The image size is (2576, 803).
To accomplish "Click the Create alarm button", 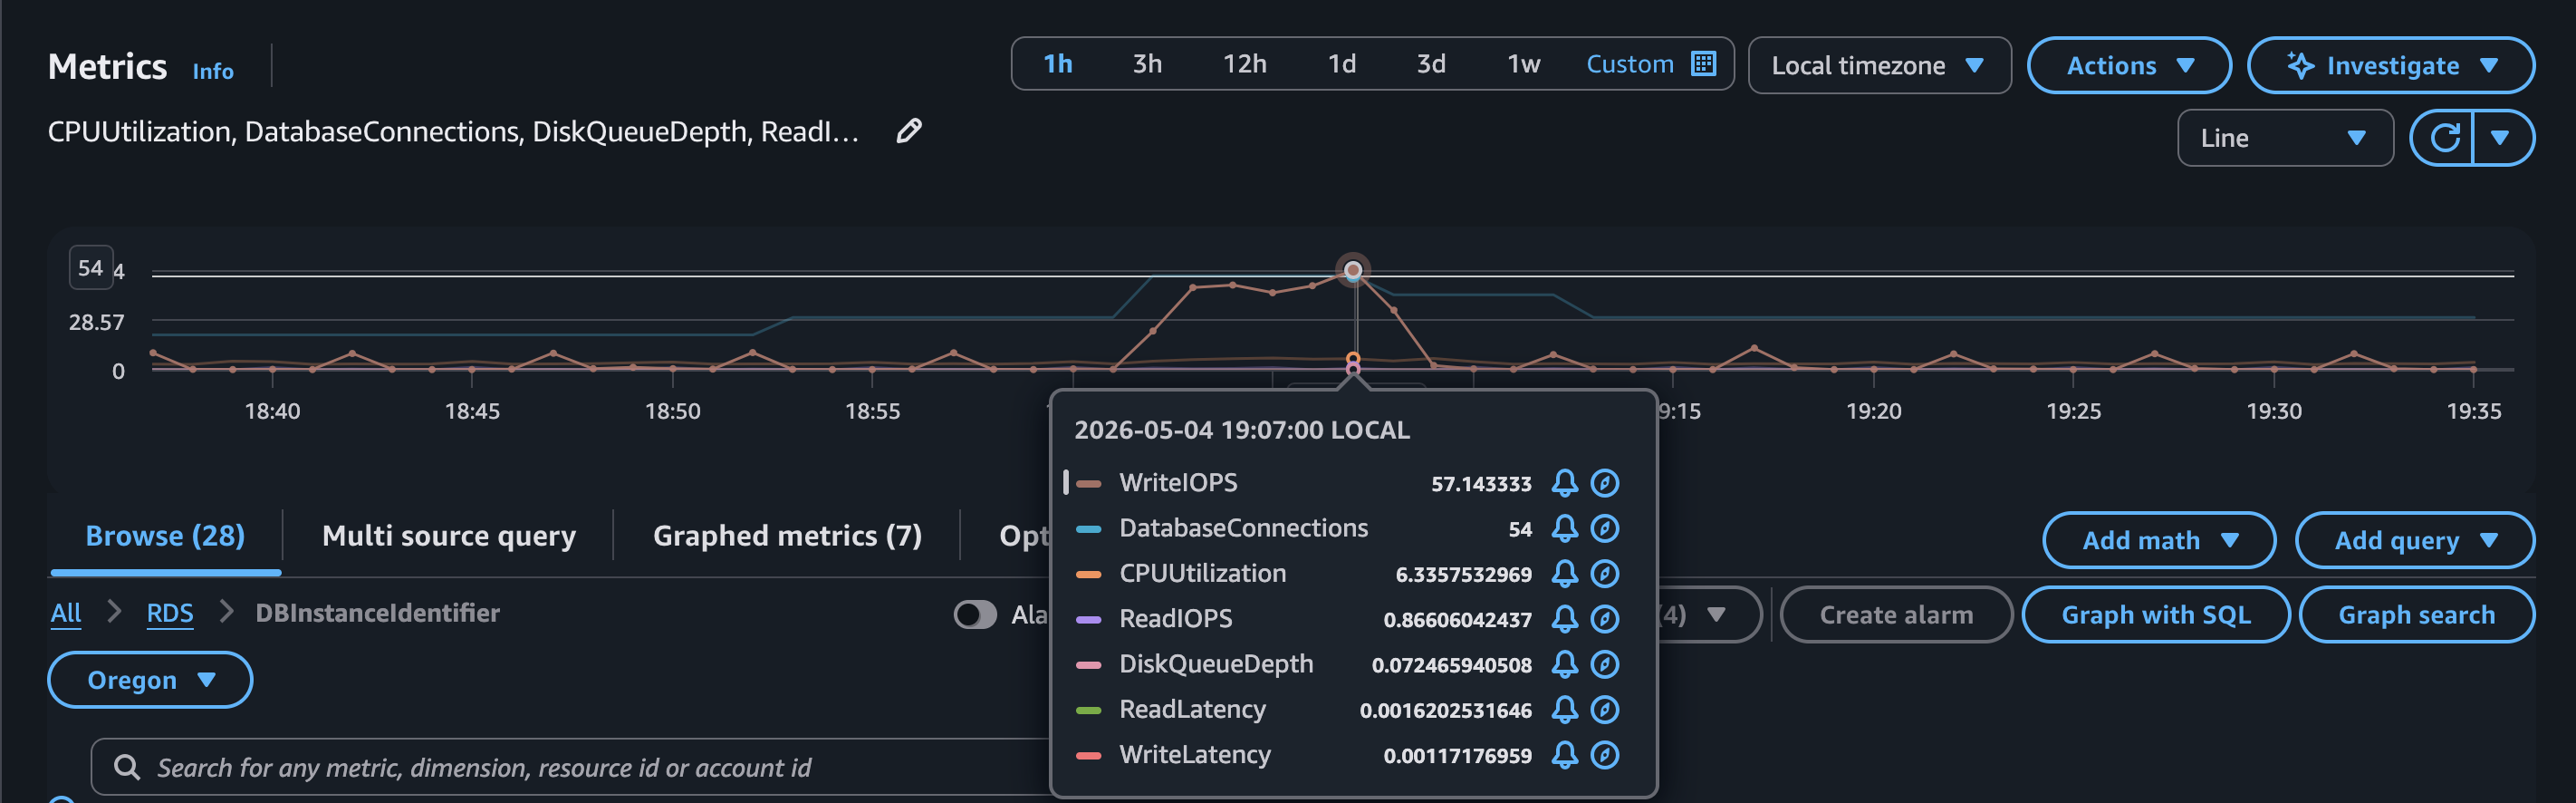I will pyautogui.click(x=1895, y=615).
